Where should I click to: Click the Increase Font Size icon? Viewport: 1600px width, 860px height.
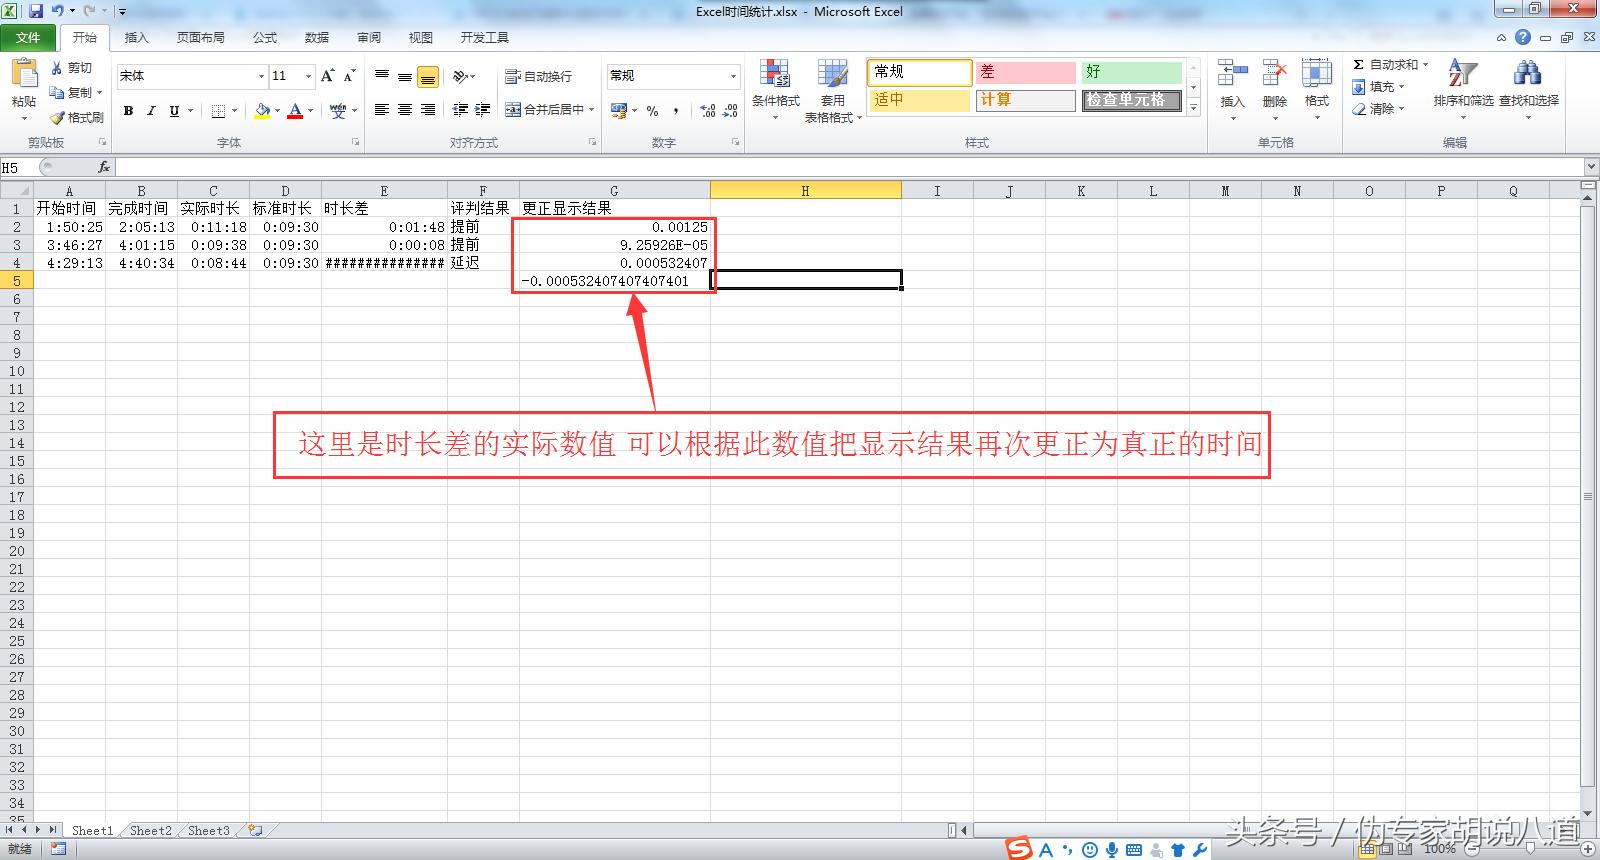click(327, 76)
